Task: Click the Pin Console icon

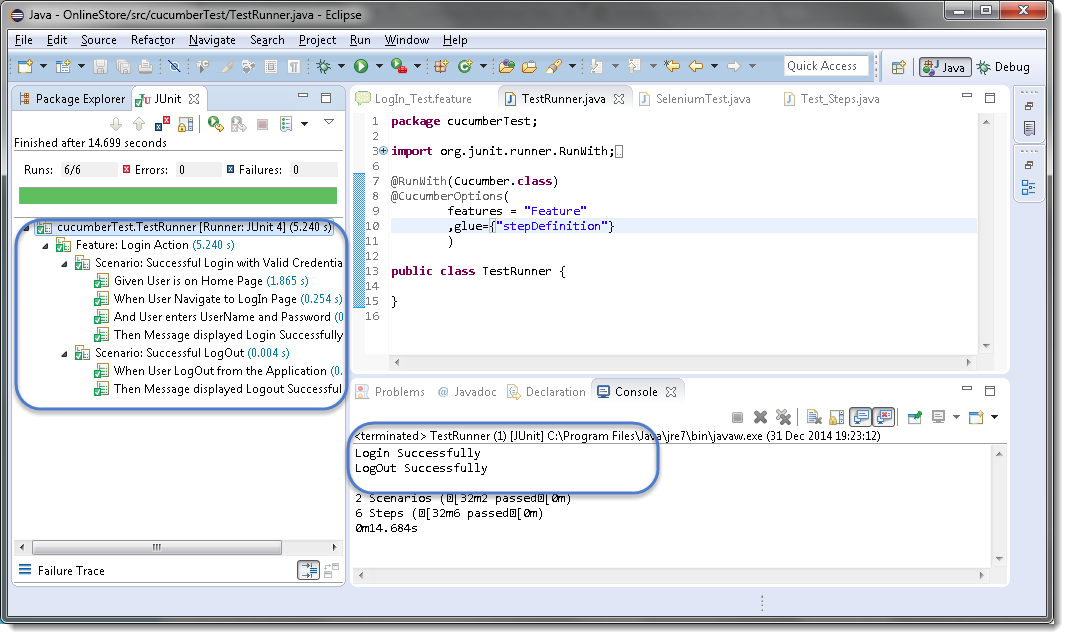Action: [915, 417]
